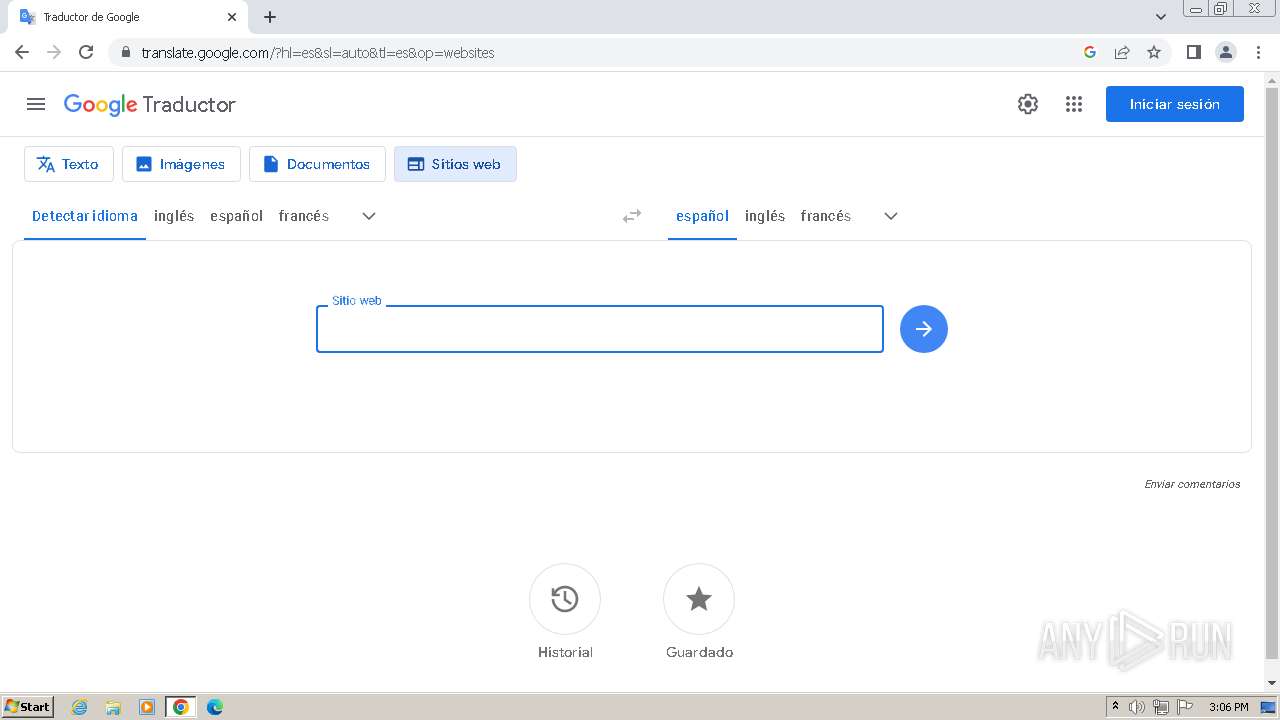Image resolution: width=1280 pixels, height=720 pixels.
Task: Click the blue arrow translate-site button
Action: (924, 329)
